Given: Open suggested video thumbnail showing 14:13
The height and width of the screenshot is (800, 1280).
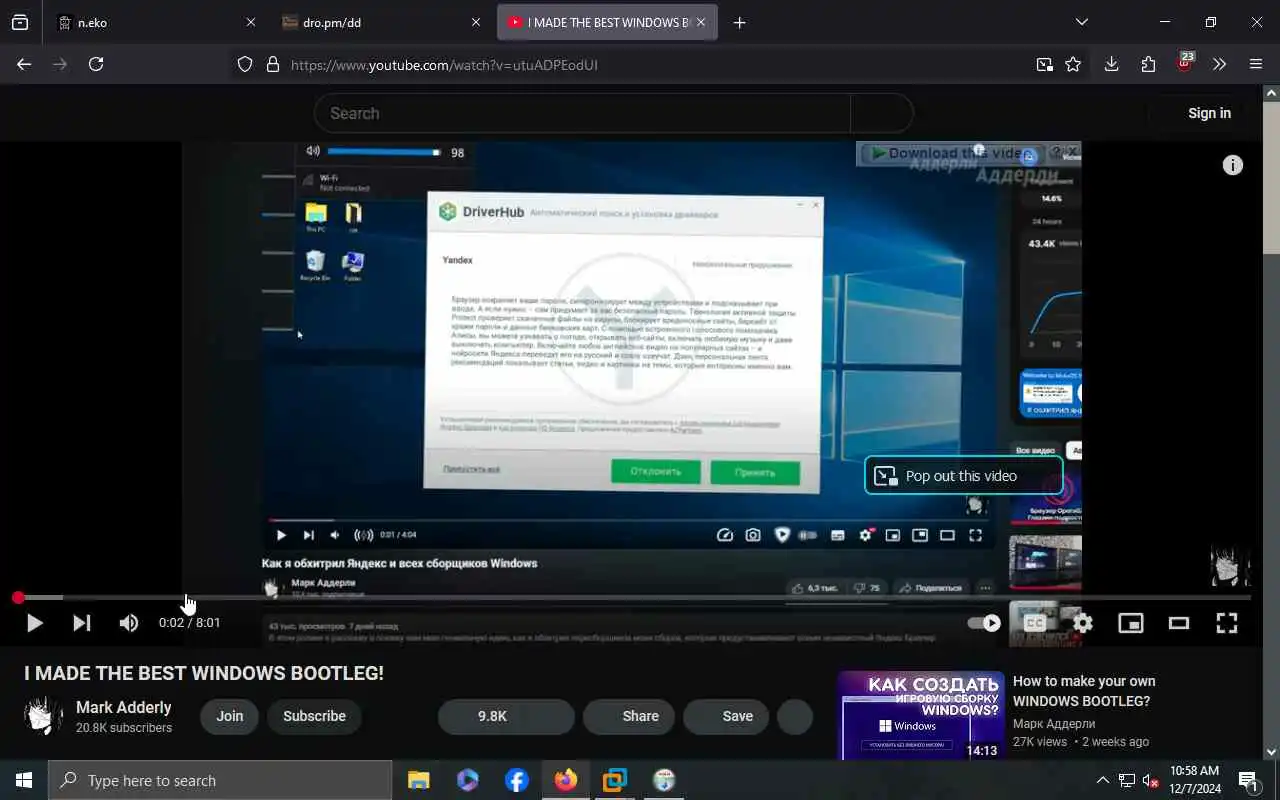Looking at the screenshot, I should coord(921,715).
